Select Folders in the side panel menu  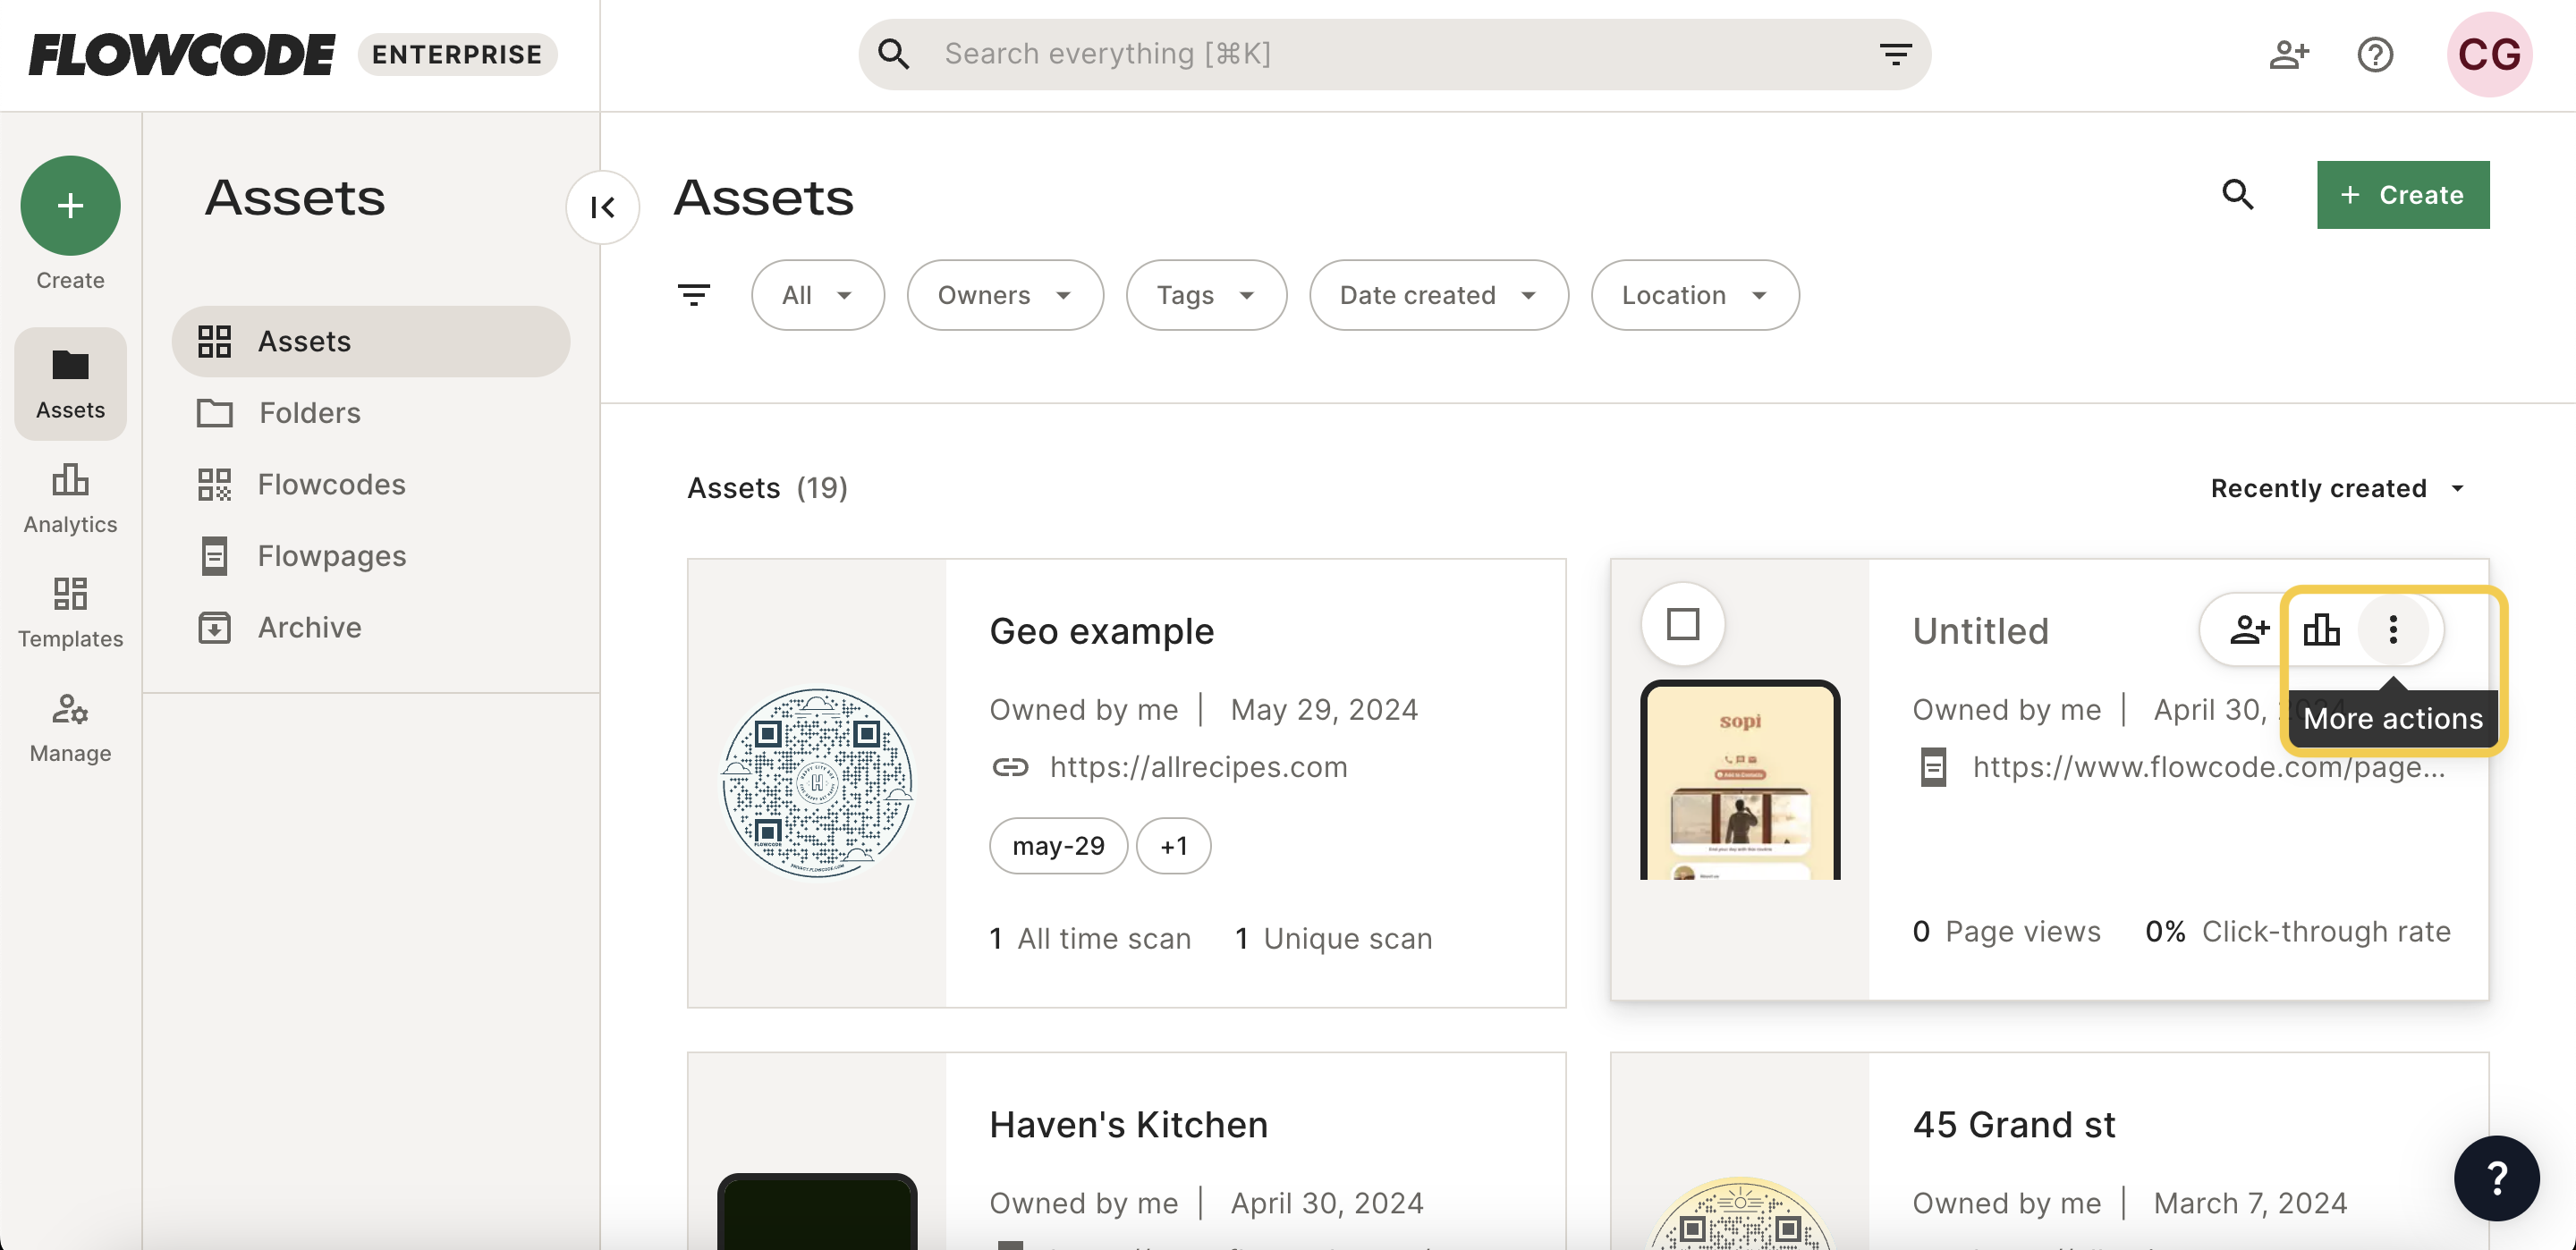point(371,412)
